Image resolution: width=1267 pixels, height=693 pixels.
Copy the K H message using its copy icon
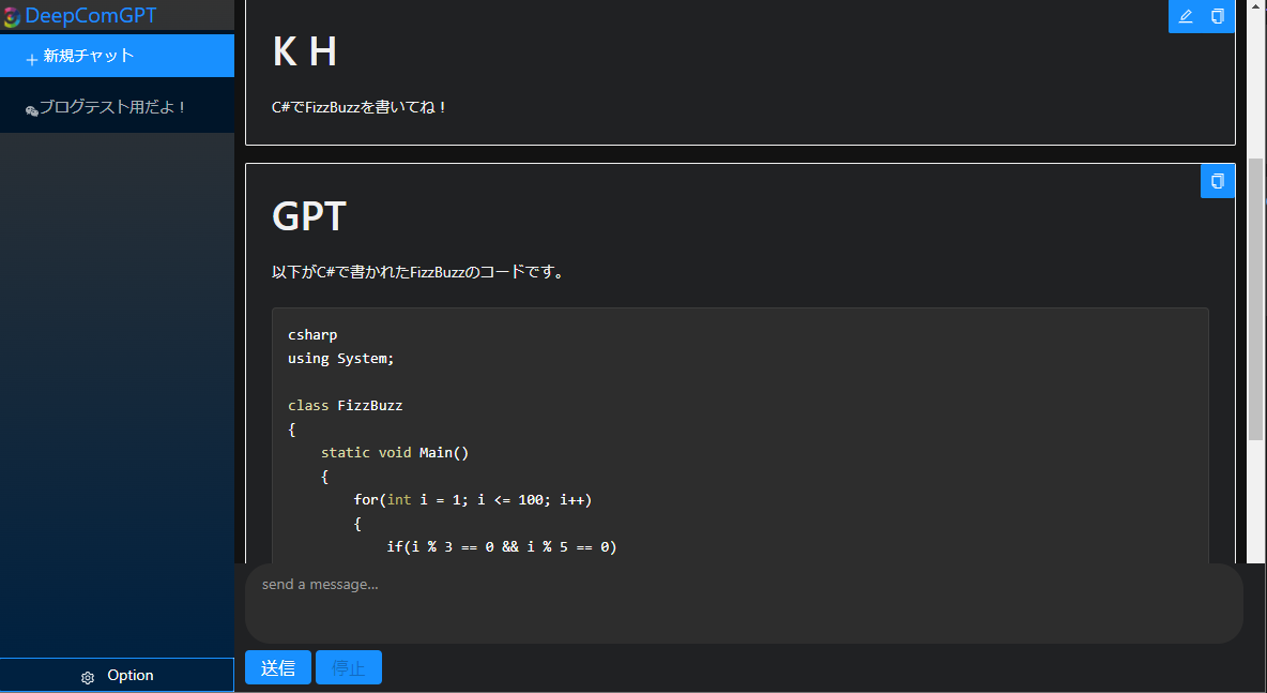tap(1217, 16)
